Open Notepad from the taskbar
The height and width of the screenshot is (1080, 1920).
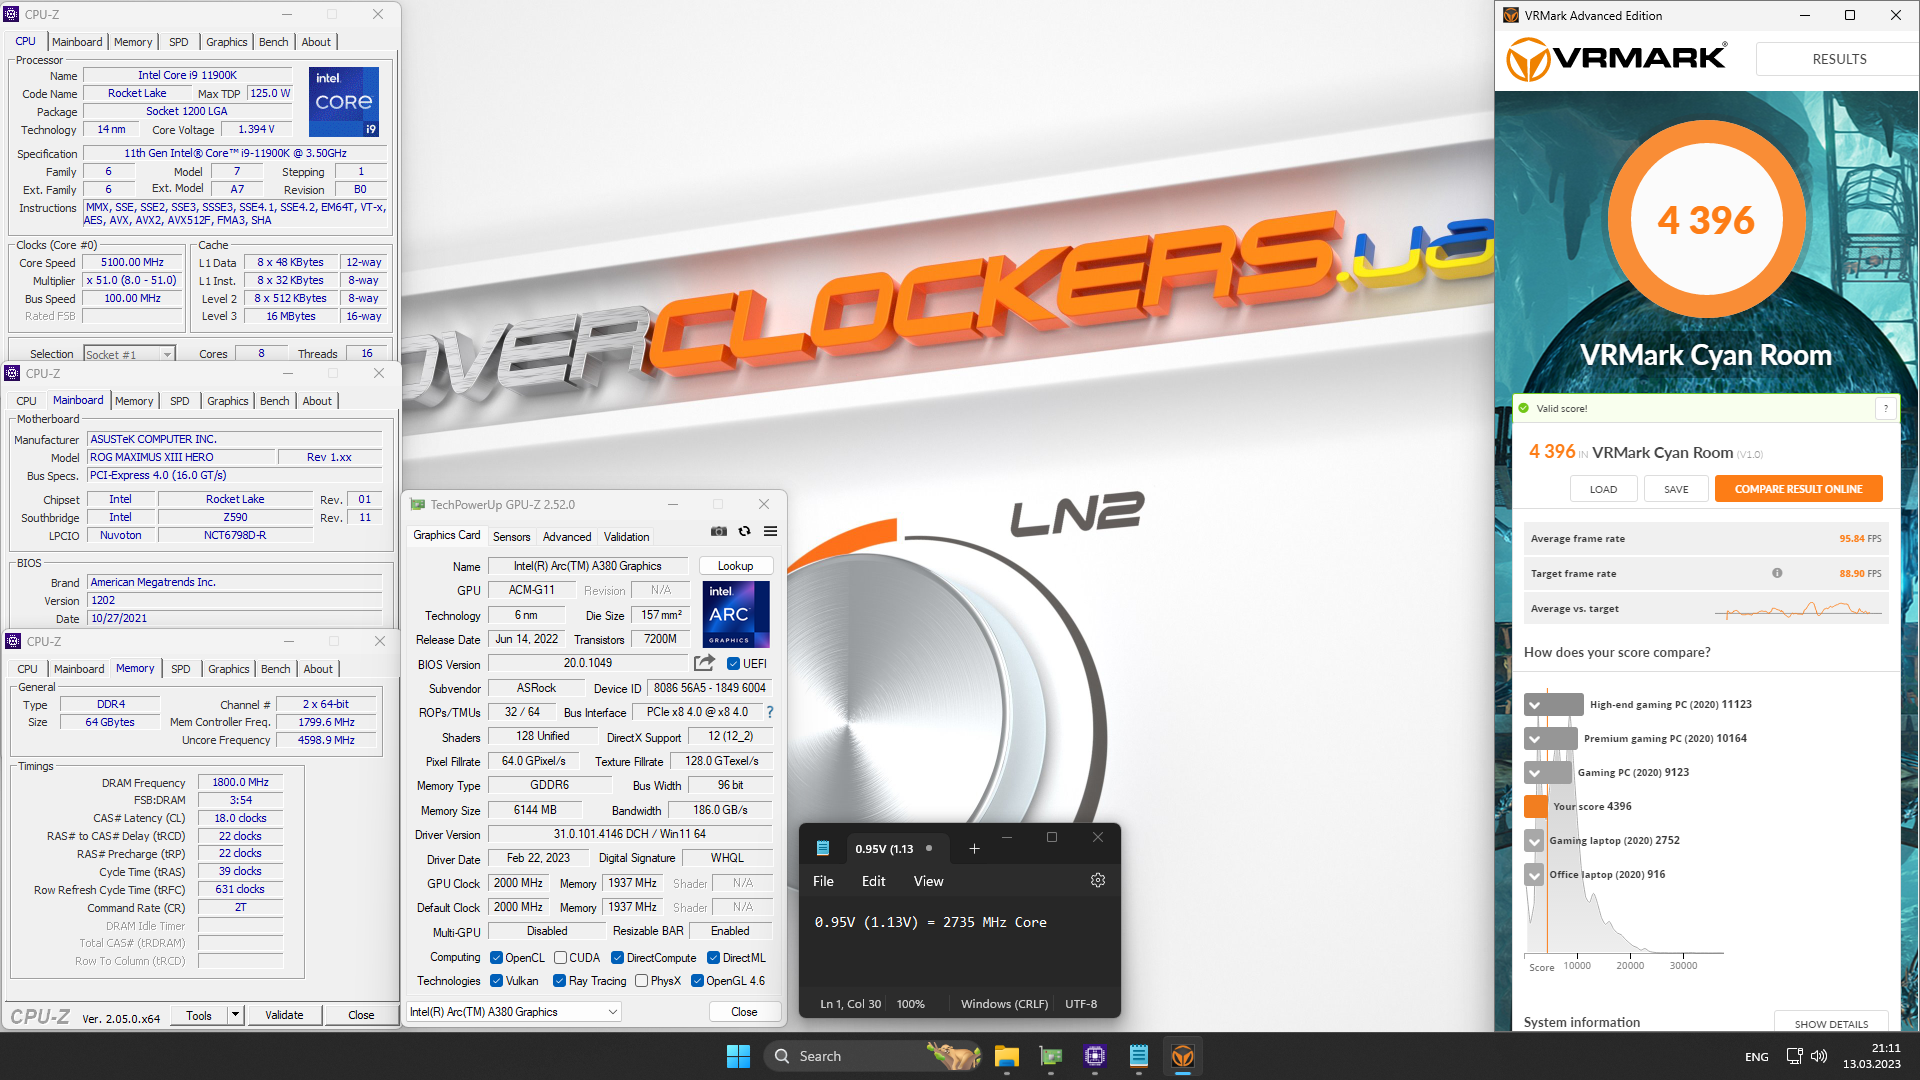pos(1138,1056)
